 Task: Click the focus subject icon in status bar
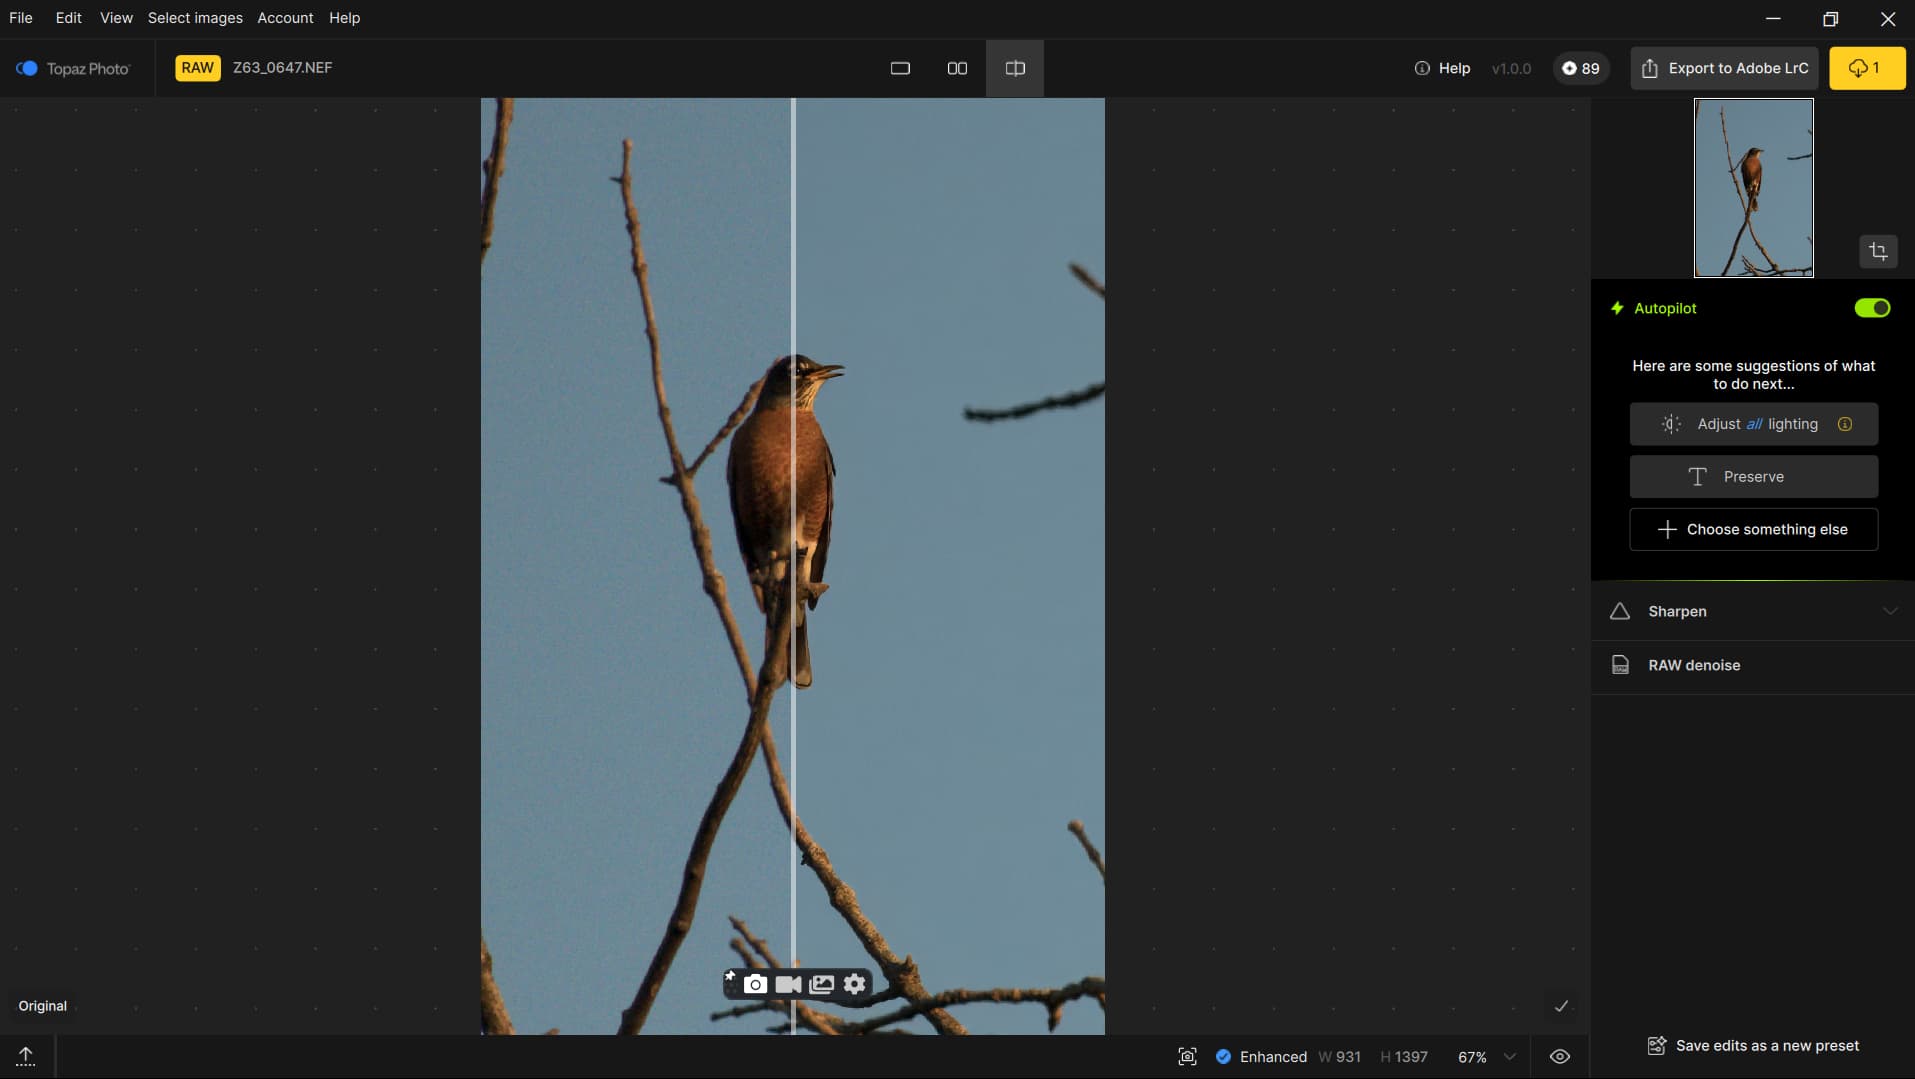coord(1187,1057)
